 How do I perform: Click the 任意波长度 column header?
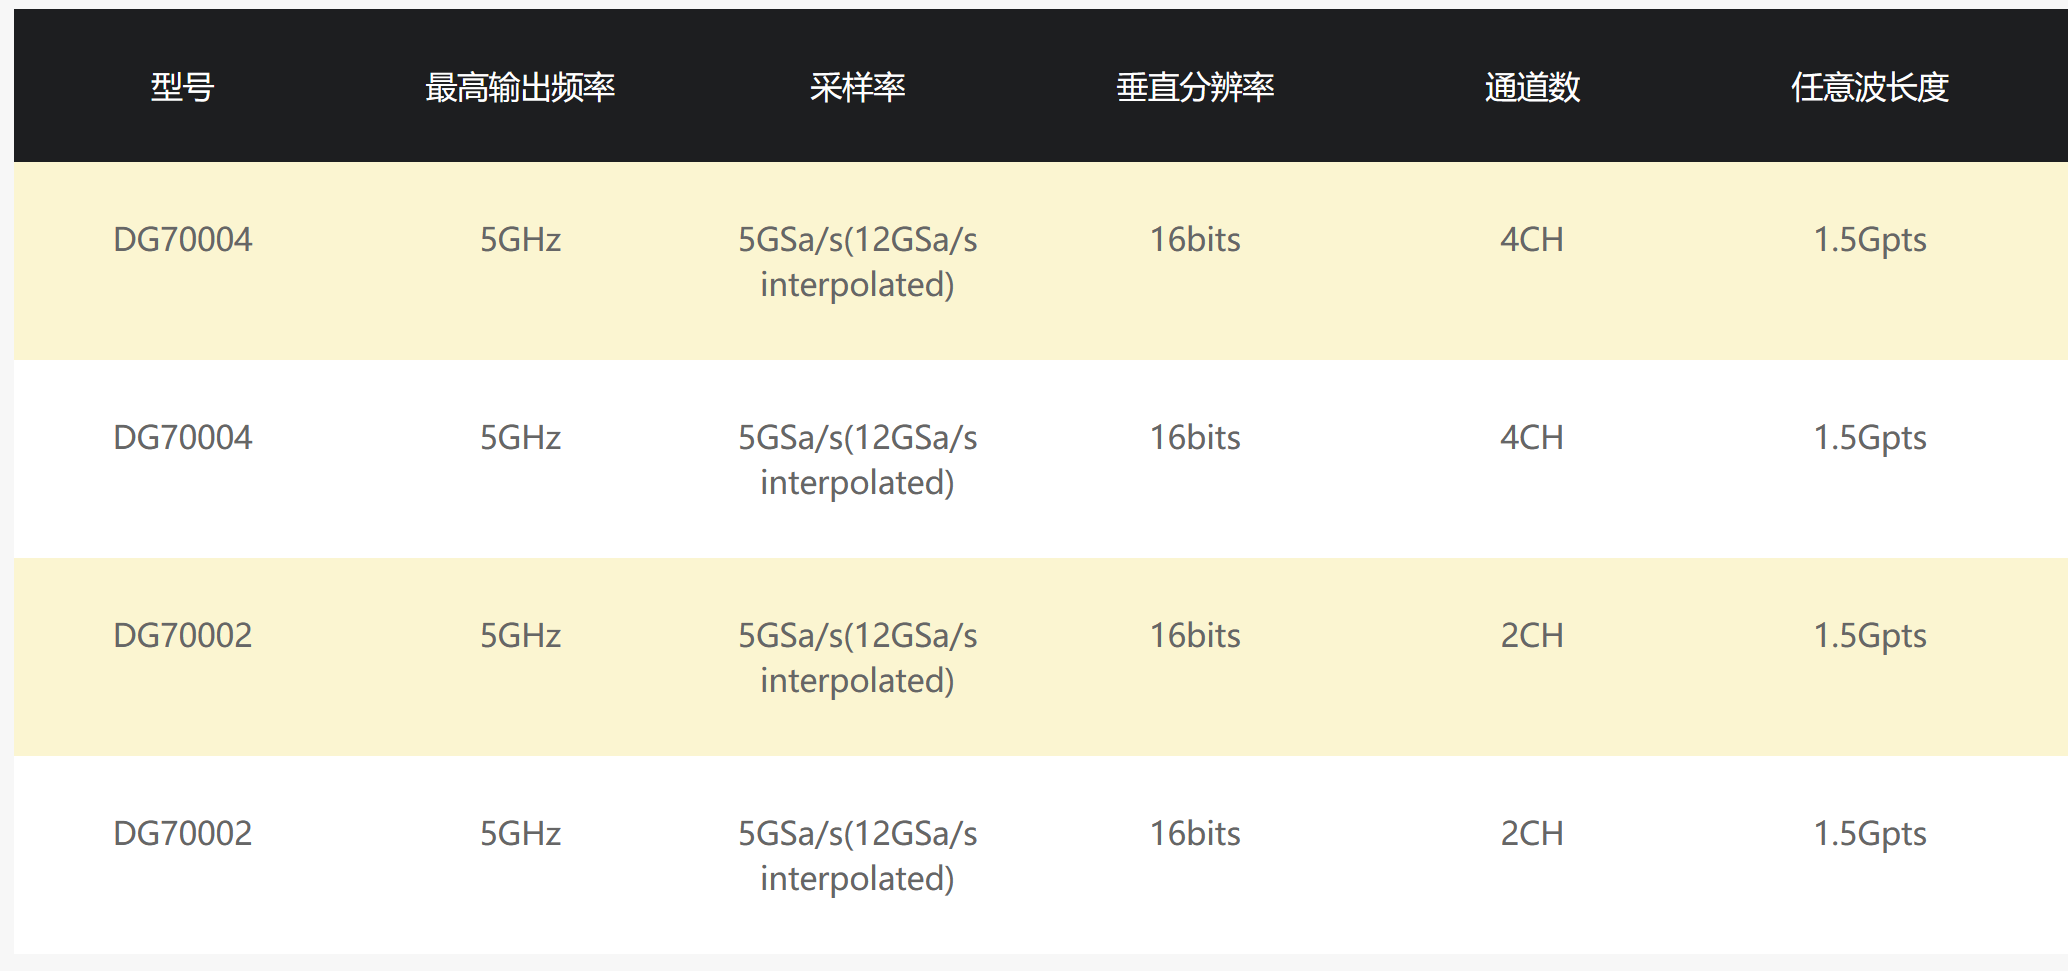coord(1870,88)
